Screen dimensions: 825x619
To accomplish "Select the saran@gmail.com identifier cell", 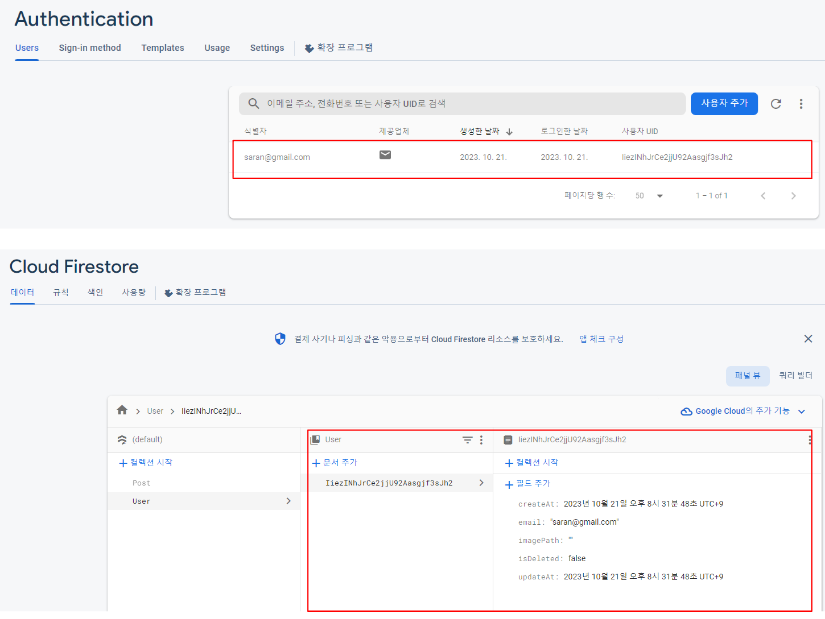I will tap(277, 157).
